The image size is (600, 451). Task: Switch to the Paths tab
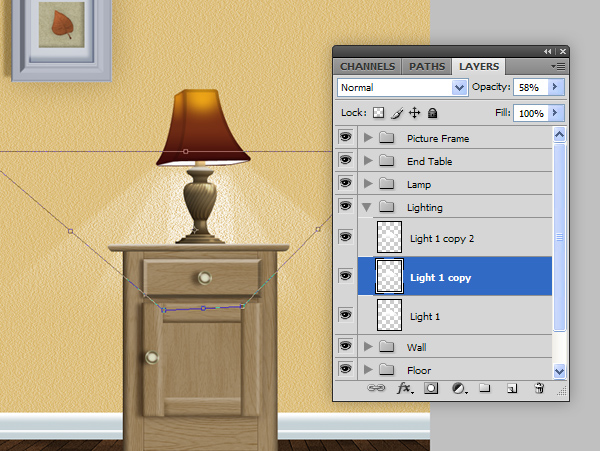coord(426,67)
